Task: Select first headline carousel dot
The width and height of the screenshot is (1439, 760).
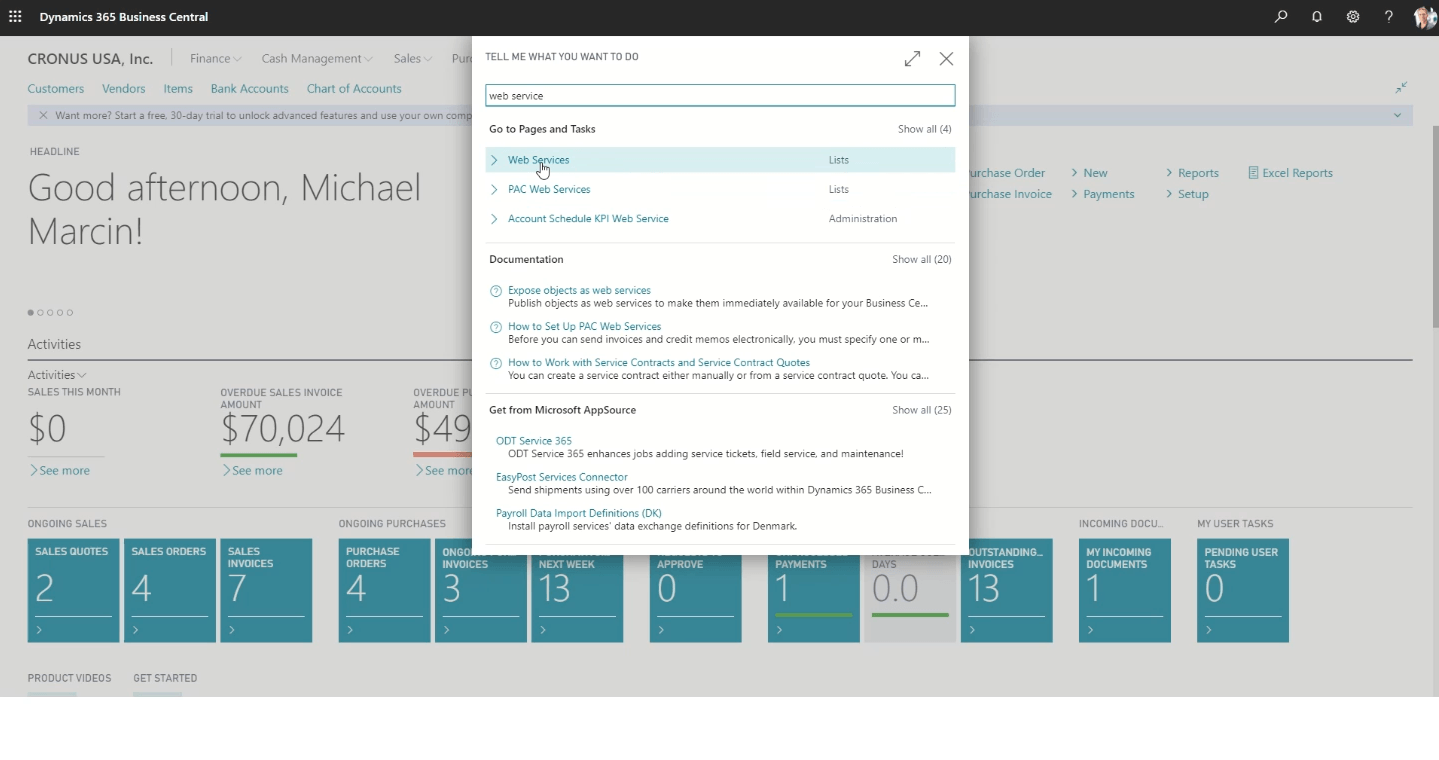Action: [x=30, y=313]
